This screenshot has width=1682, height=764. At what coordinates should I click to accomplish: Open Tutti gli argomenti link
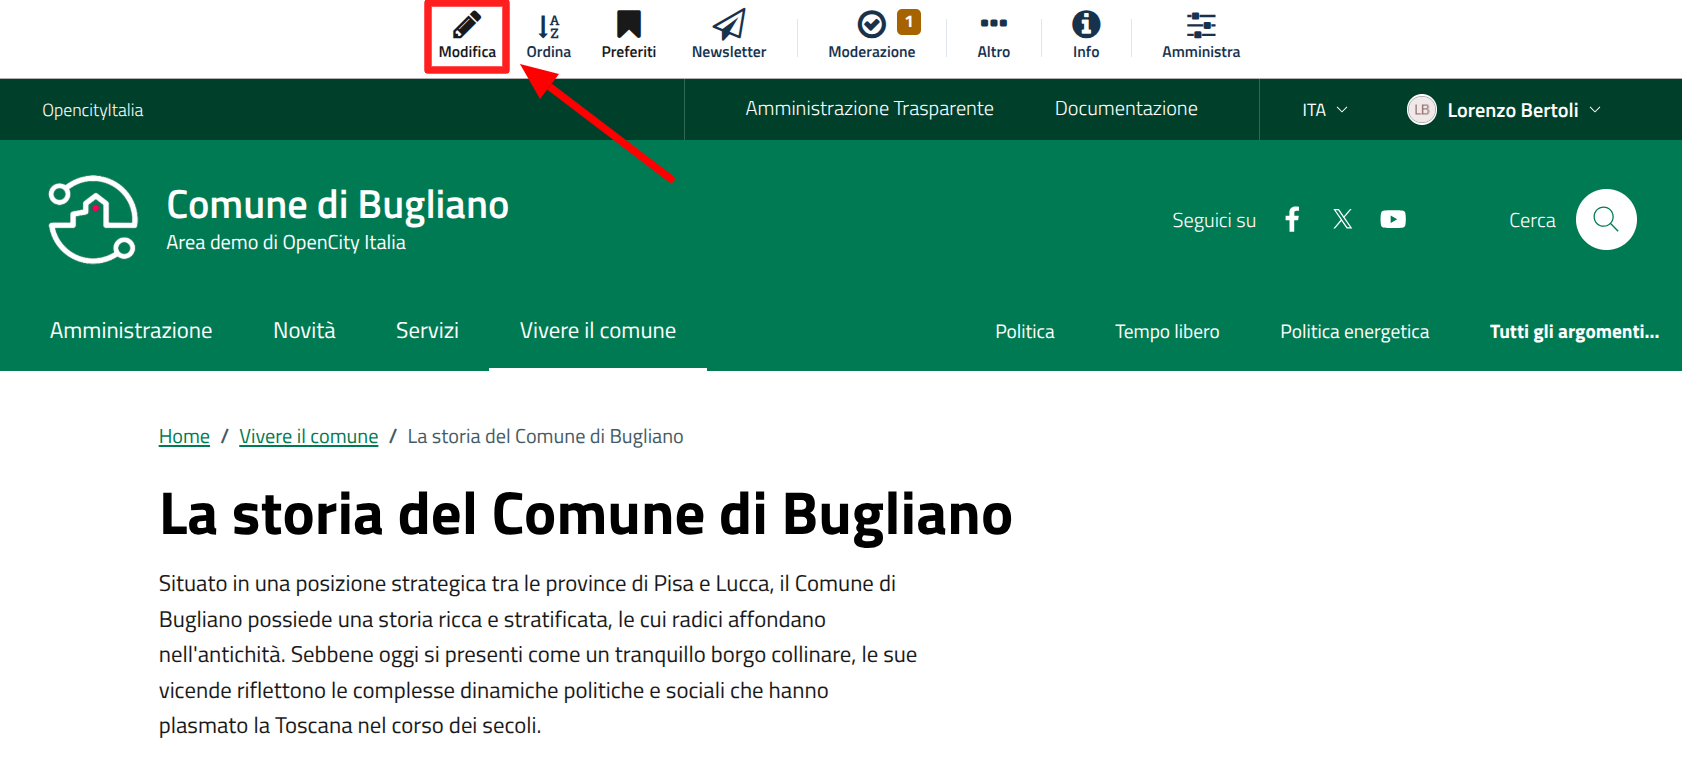(x=1574, y=332)
